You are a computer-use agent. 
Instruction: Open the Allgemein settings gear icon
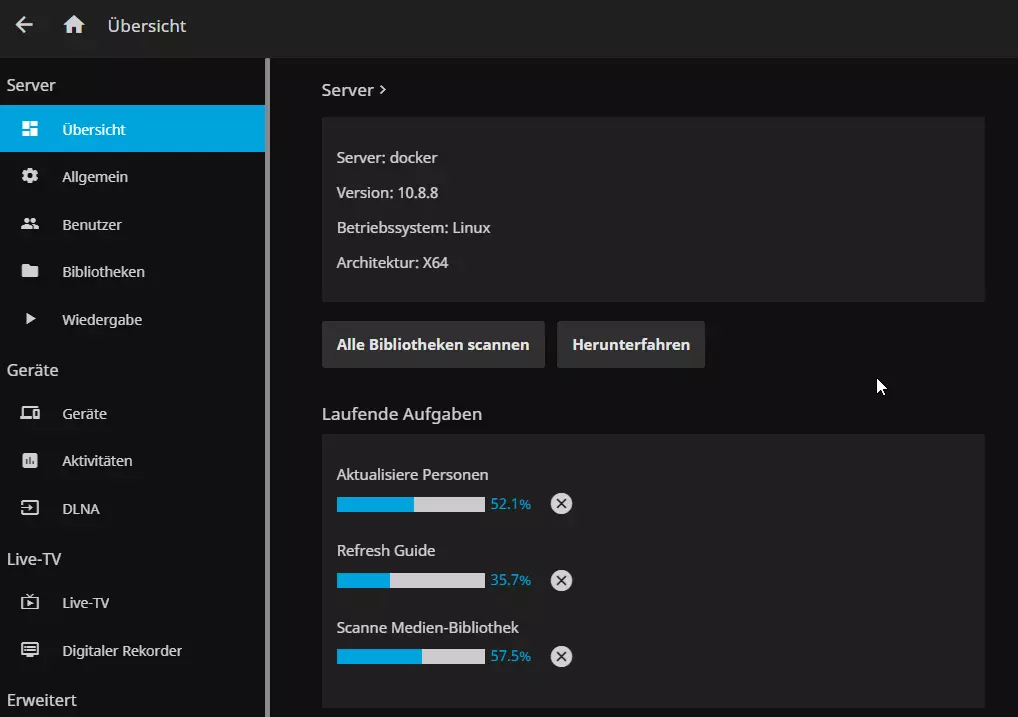click(x=28, y=176)
